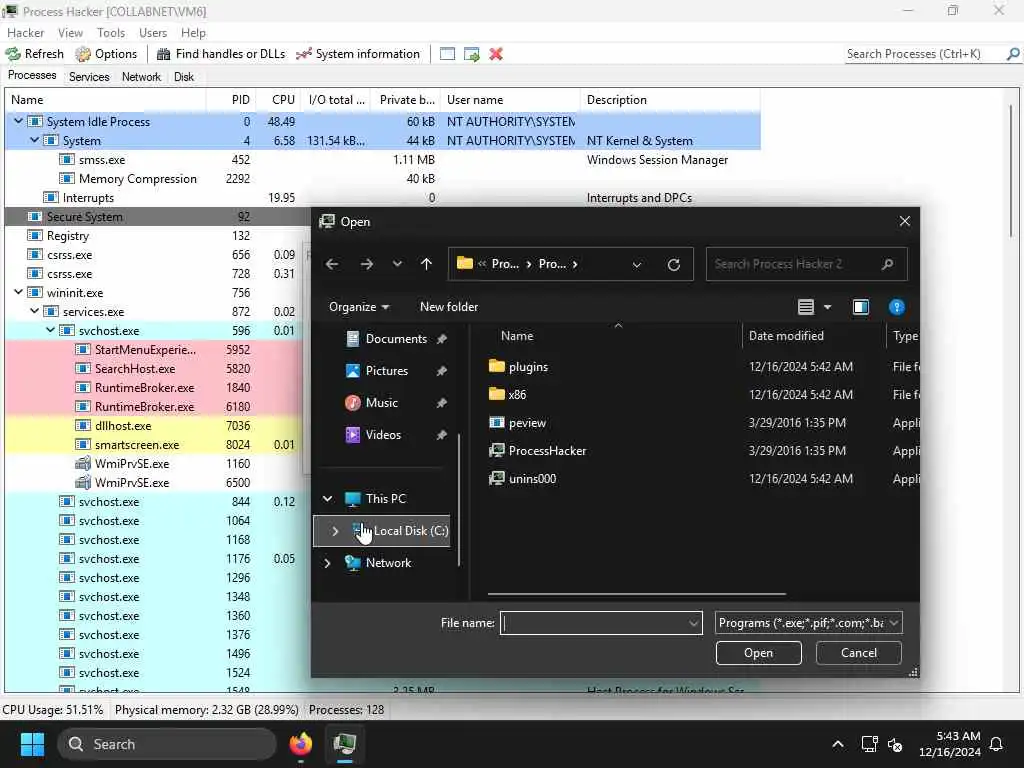Open the Help menu
This screenshot has width=1024, height=768.
click(x=193, y=33)
